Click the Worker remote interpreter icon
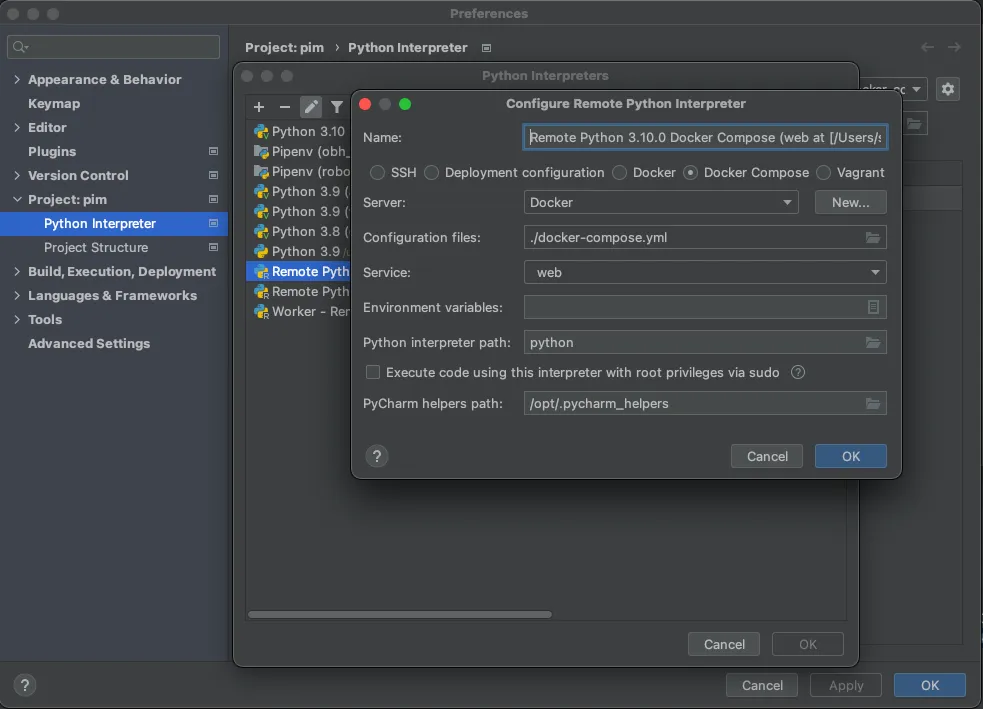983x709 pixels. 261,312
